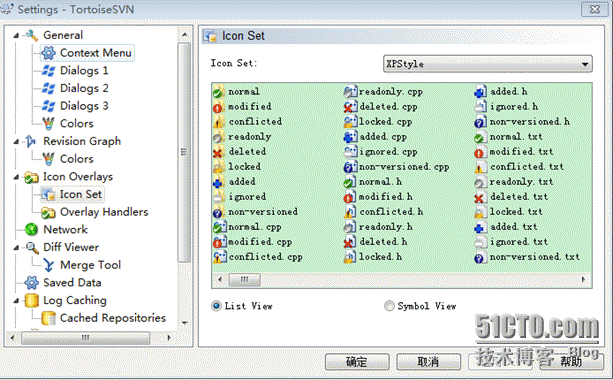
Task: Collapse the Diff Viewer tree node
Action: (x=16, y=247)
